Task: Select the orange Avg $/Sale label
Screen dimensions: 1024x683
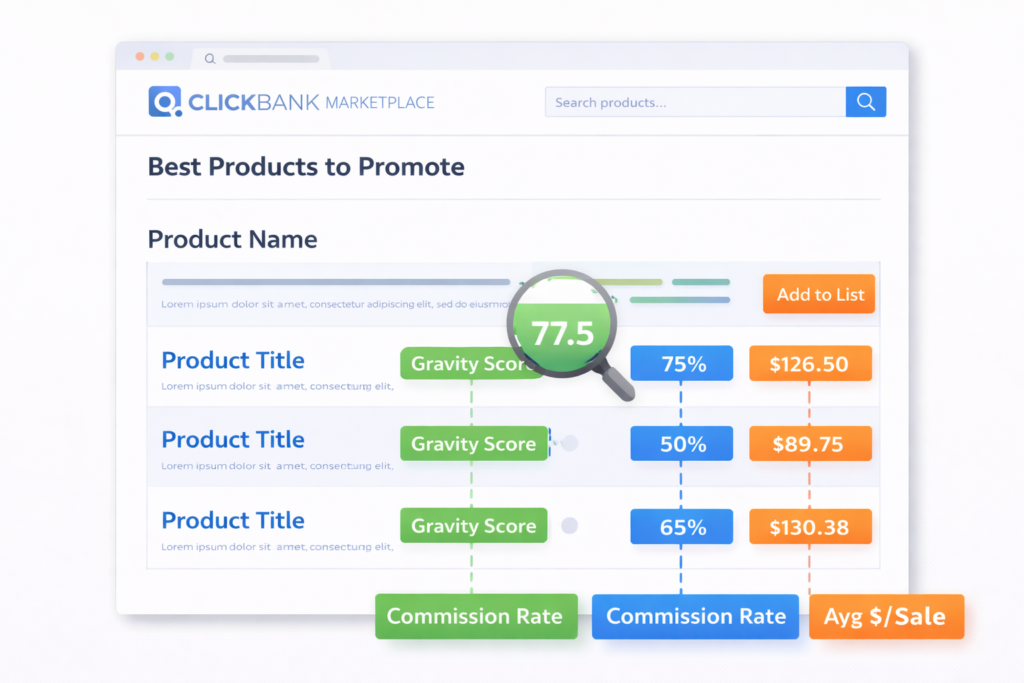Action: click(x=885, y=616)
